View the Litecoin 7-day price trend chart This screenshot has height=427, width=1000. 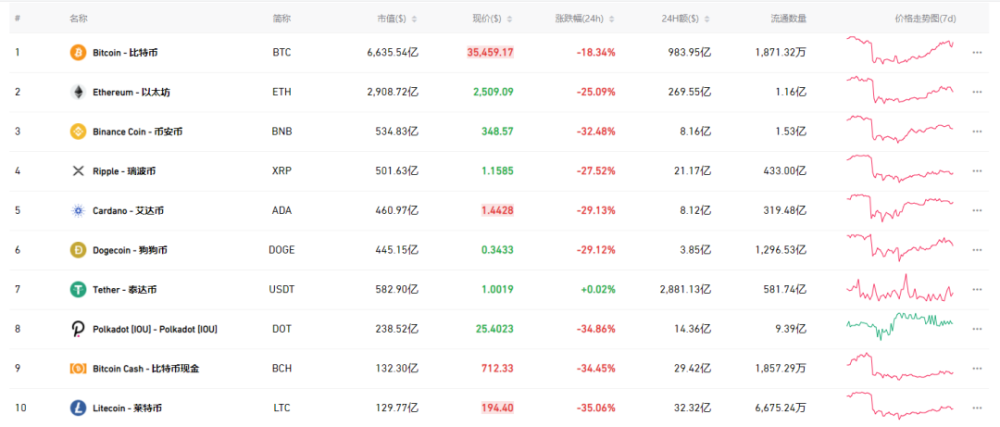coord(901,406)
